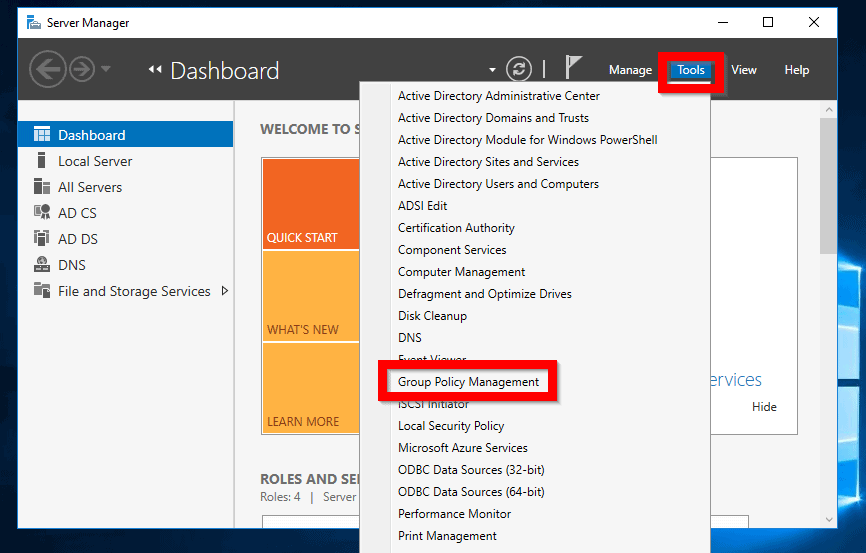The width and height of the screenshot is (866, 553).
Task: Click the Dashboard heading in header
Action: tap(225, 71)
